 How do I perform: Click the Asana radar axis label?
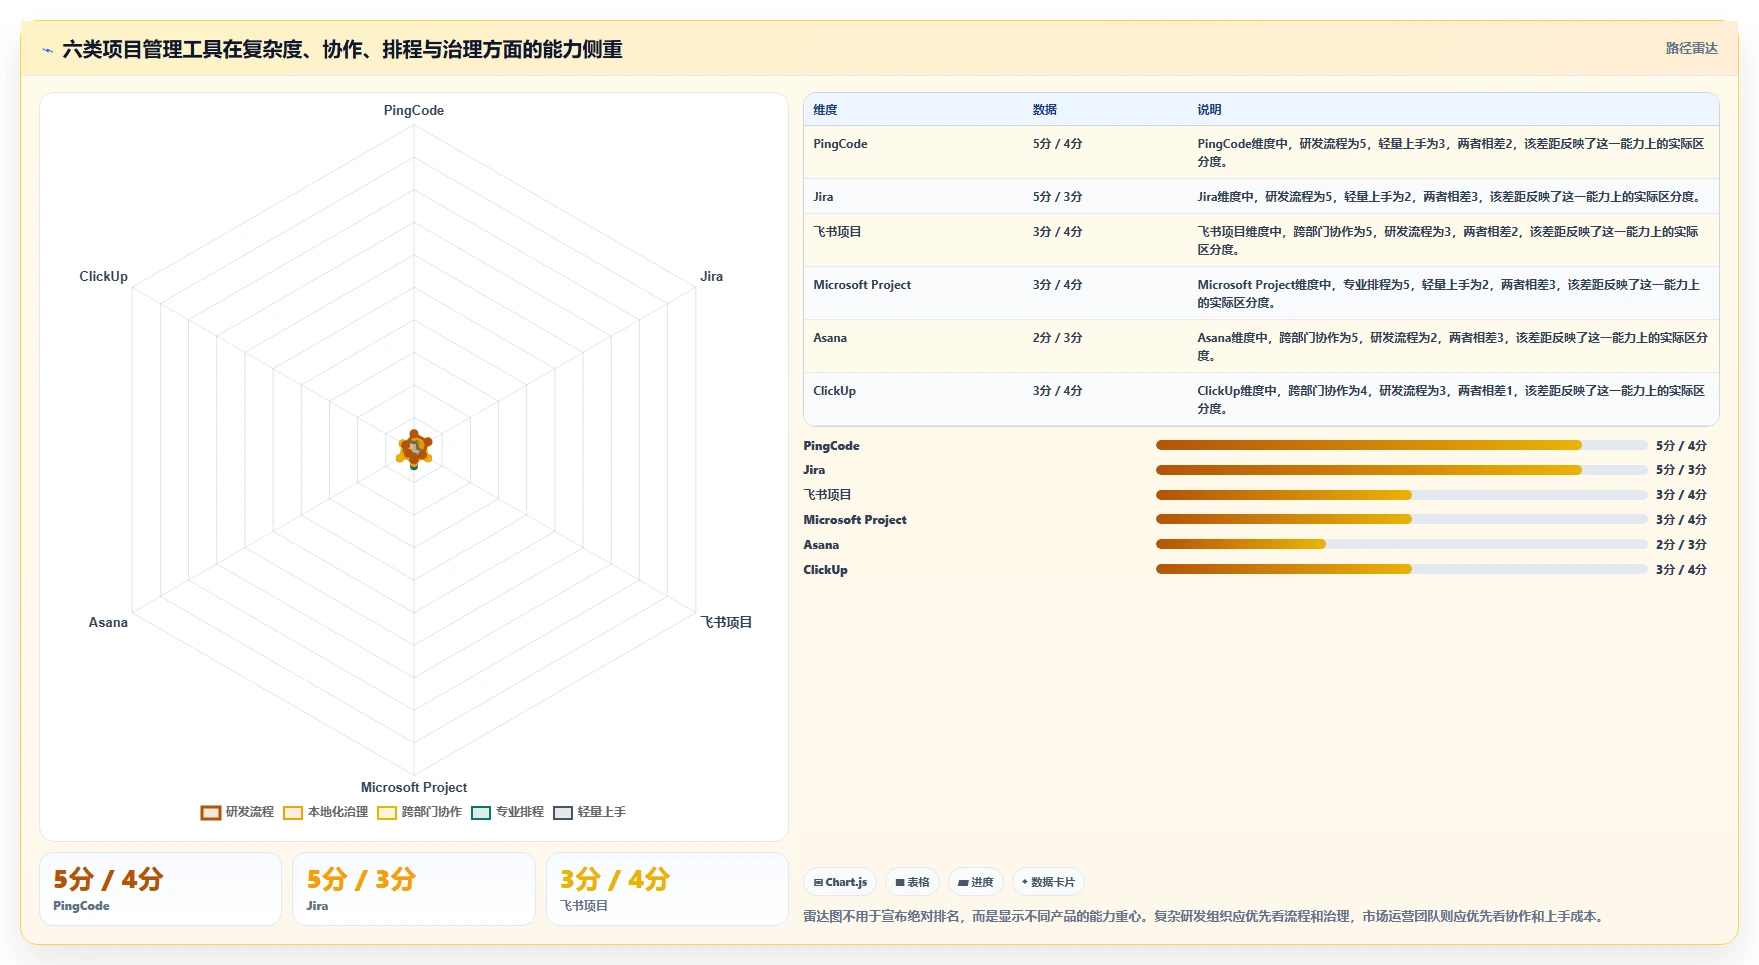pyautogui.click(x=108, y=623)
